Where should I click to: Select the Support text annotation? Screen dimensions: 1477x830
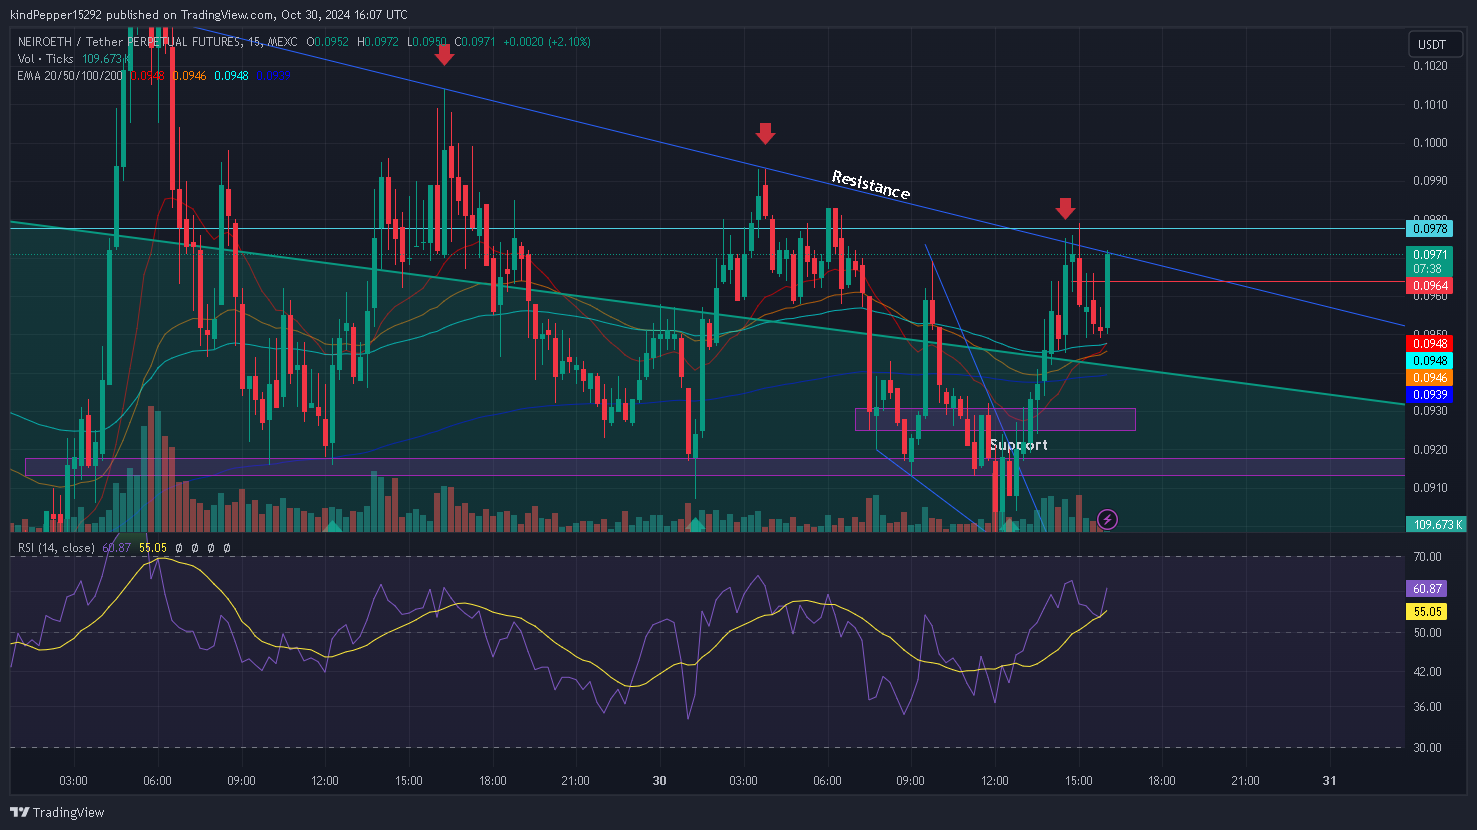point(1018,445)
